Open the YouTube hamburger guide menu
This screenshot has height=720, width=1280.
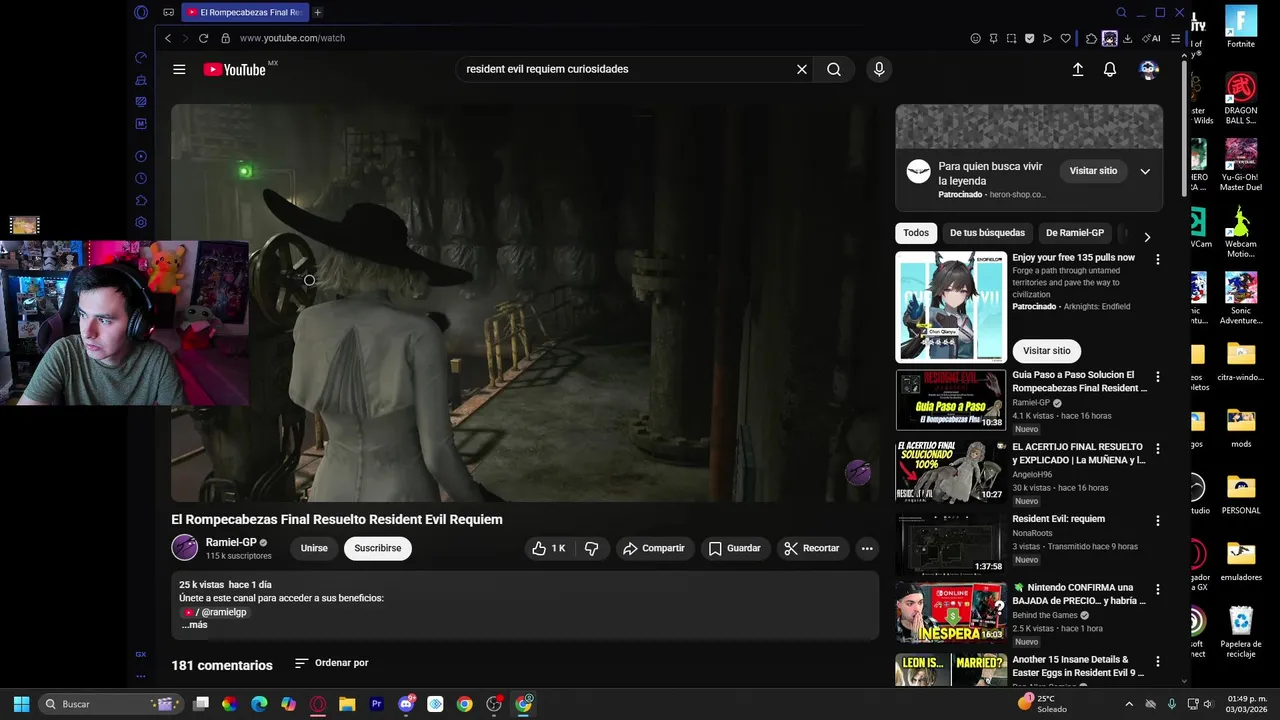[x=179, y=69]
